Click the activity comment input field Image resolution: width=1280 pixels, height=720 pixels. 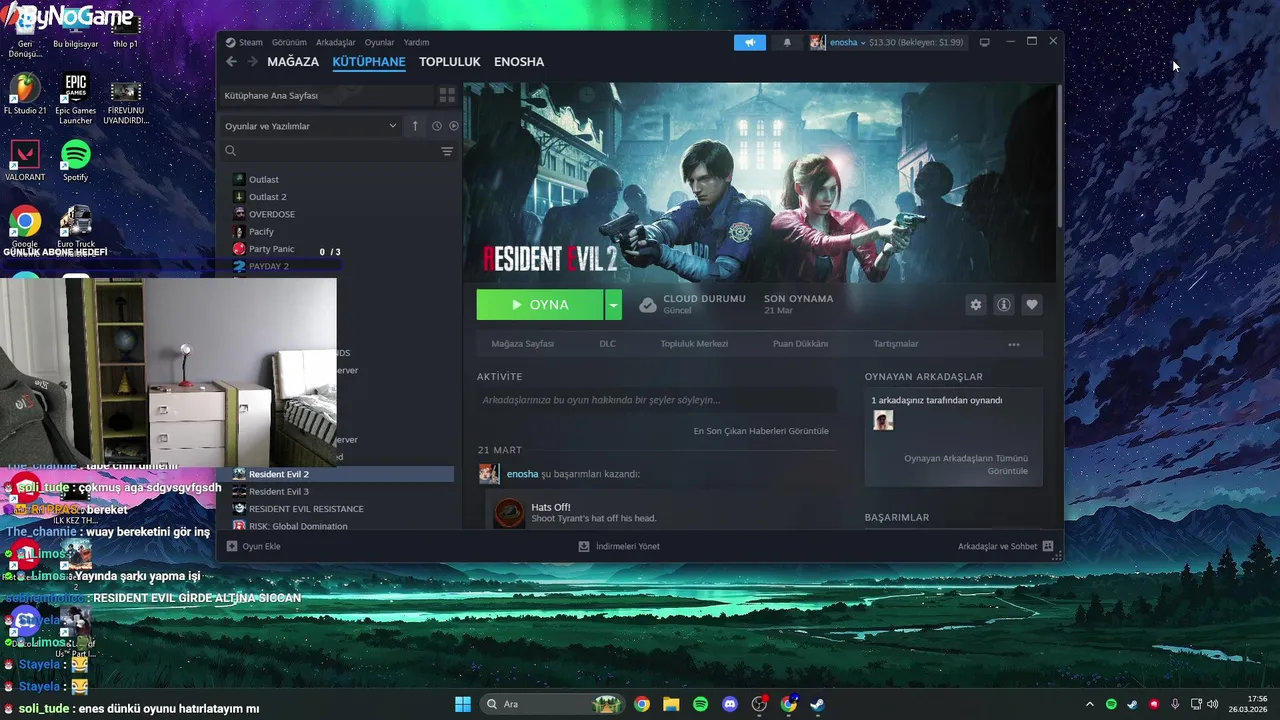pos(656,400)
